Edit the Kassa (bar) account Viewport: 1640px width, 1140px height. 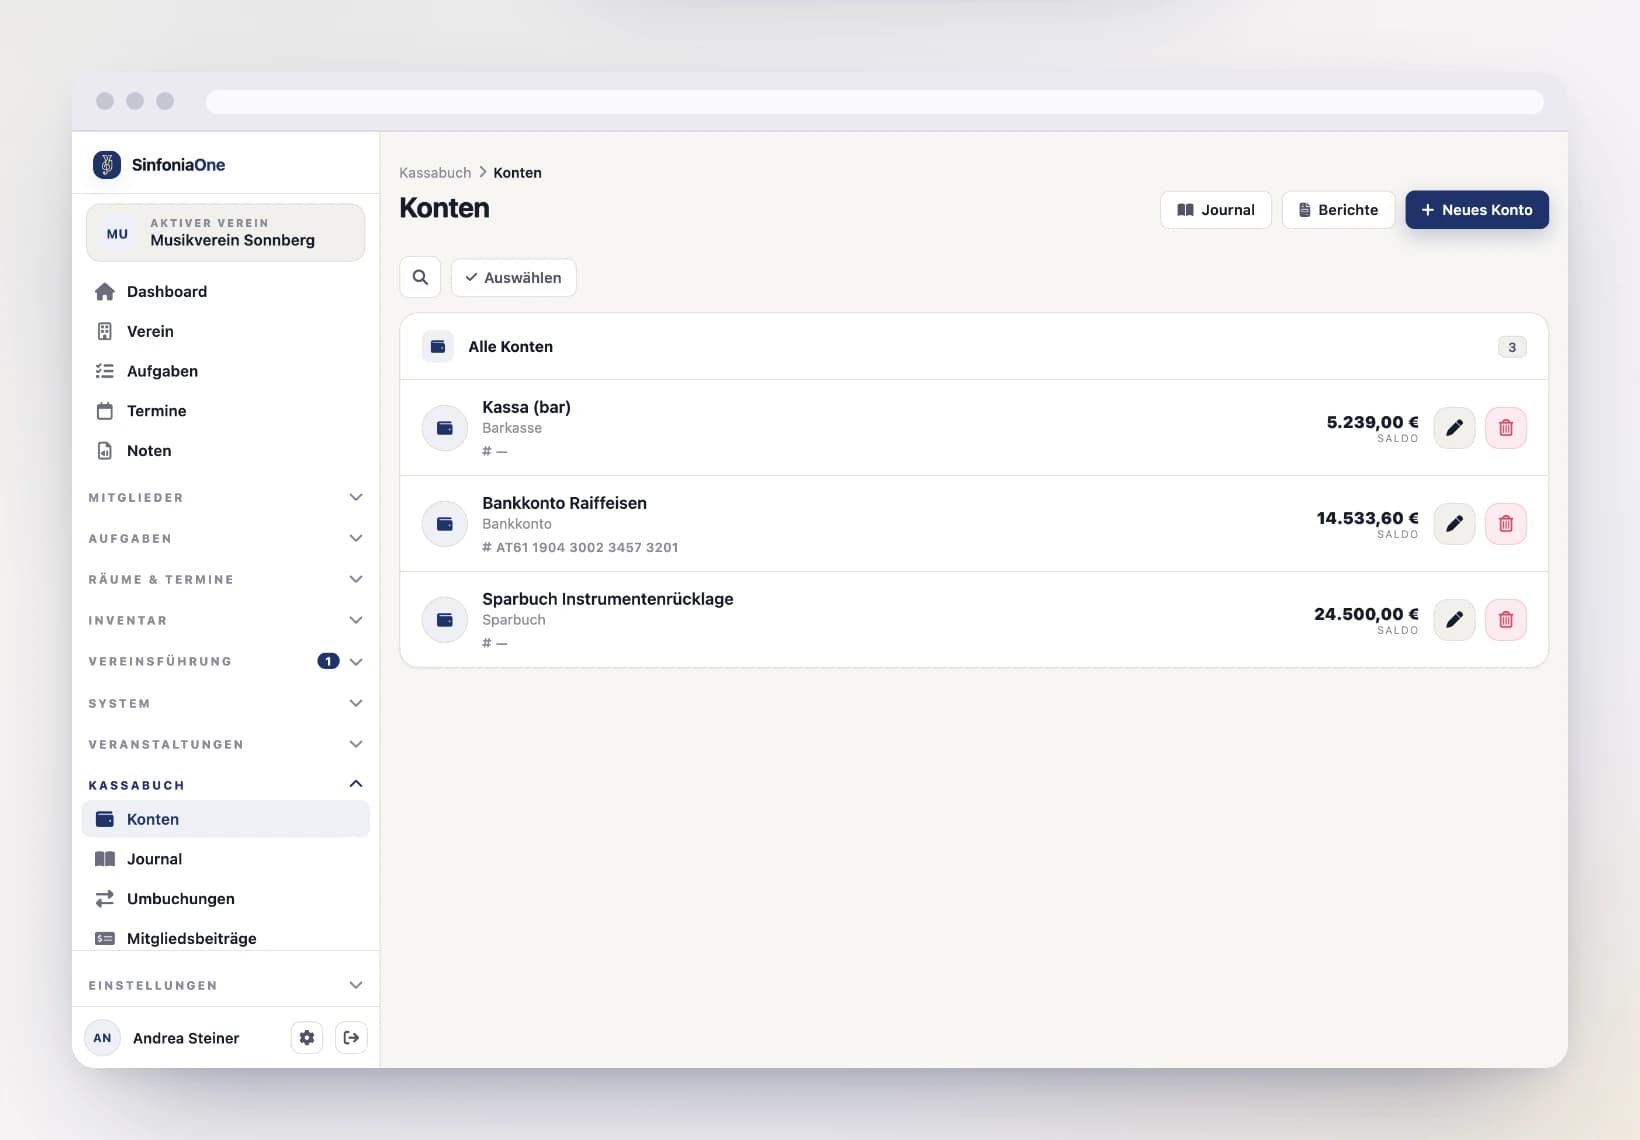tap(1454, 428)
